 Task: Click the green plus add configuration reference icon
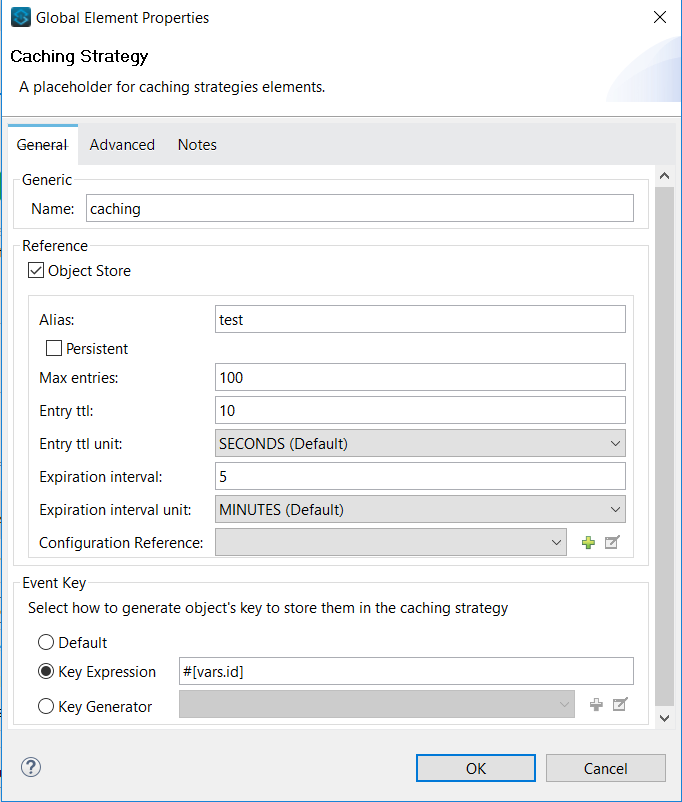coord(588,543)
